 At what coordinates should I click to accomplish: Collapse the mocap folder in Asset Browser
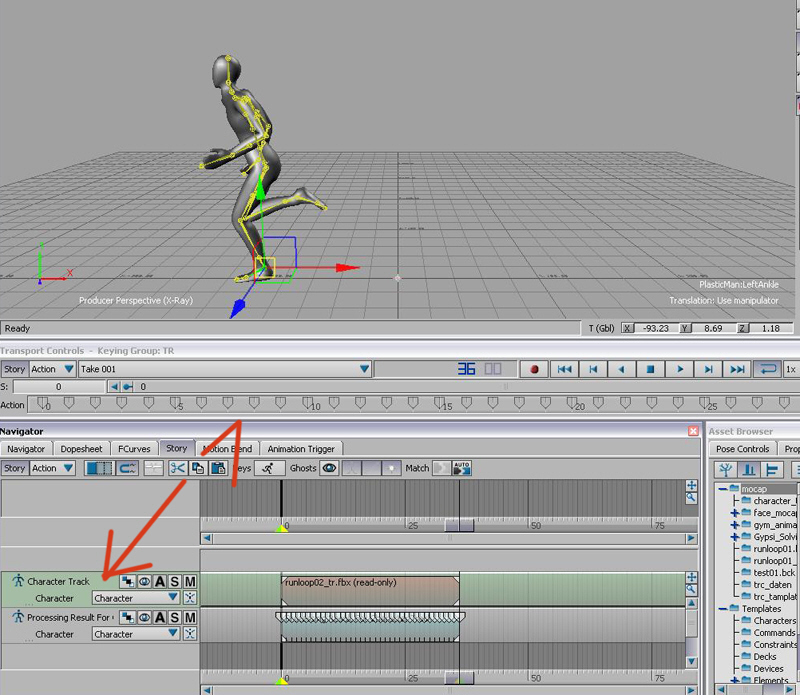722,488
